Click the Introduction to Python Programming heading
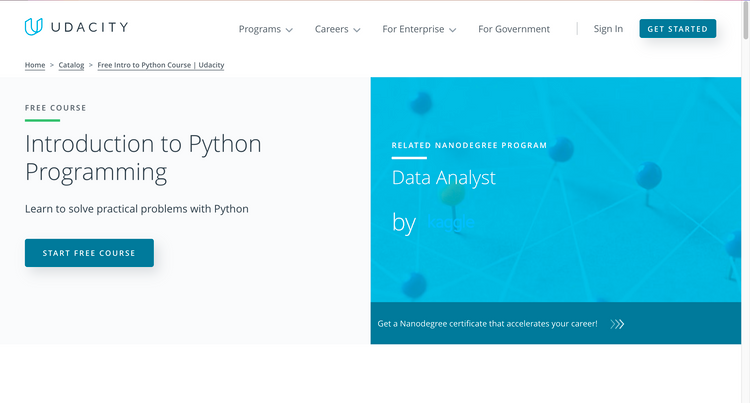Screen dimensions: 750x403 (143, 157)
